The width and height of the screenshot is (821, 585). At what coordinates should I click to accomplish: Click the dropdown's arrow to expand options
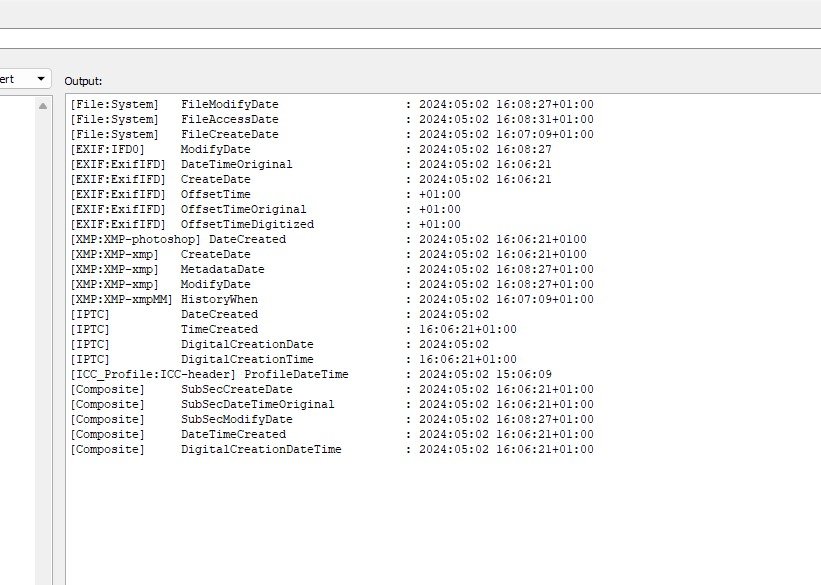pyautogui.click(x=40, y=78)
